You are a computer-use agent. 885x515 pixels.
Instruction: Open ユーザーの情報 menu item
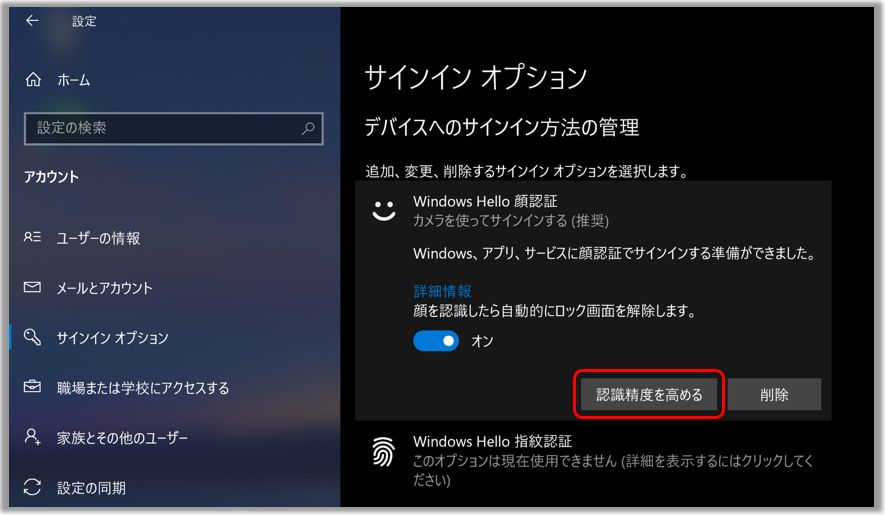[98, 238]
